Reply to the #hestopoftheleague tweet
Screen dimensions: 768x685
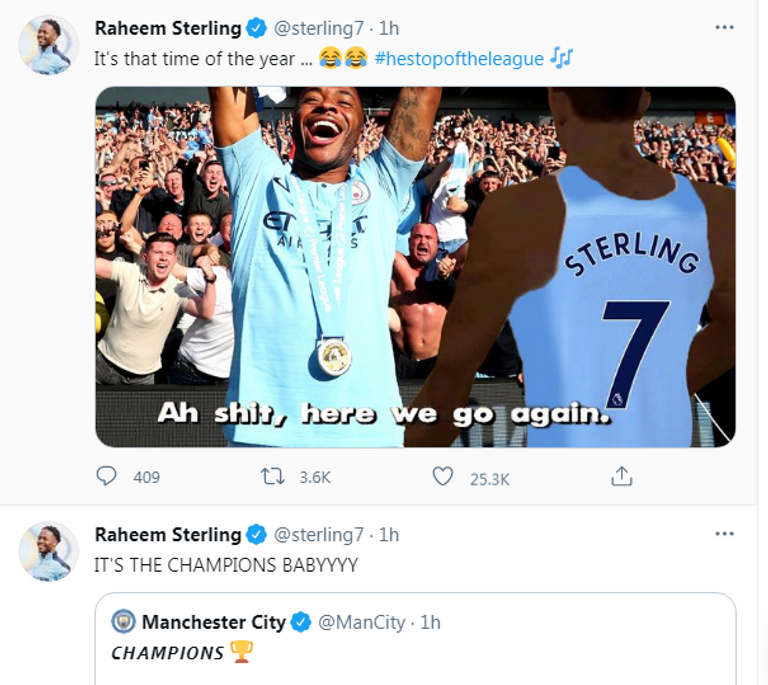[106, 476]
